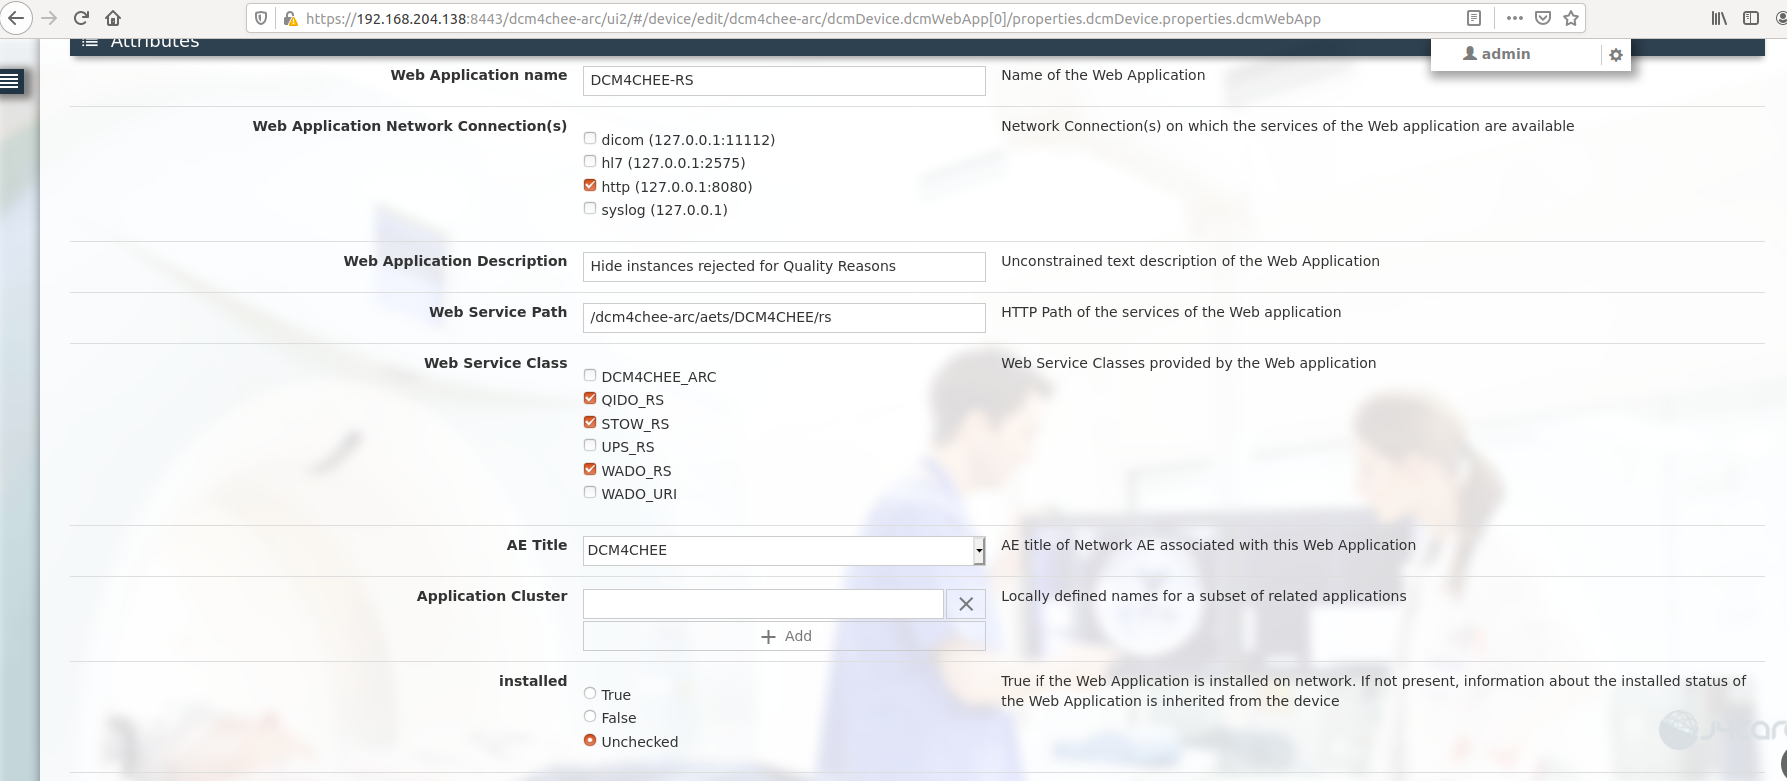This screenshot has width=1787, height=781.
Task: Click the settings gear icon beside admin
Action: (x=1615, y=55)
